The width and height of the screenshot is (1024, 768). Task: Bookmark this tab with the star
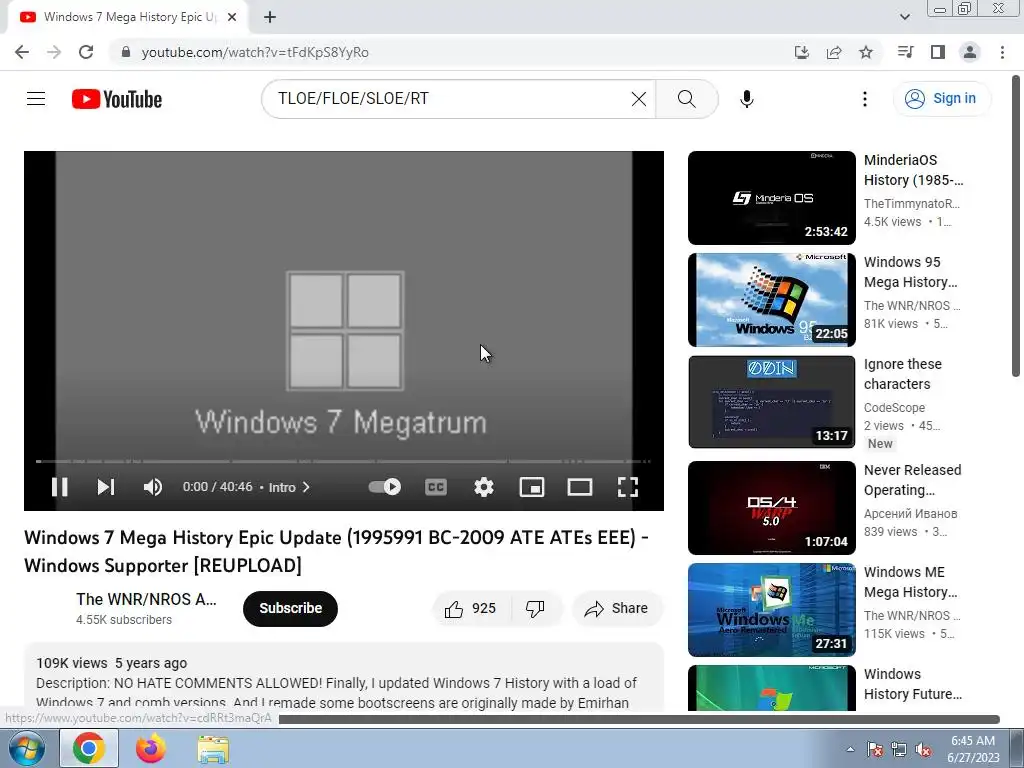point(866,52)
